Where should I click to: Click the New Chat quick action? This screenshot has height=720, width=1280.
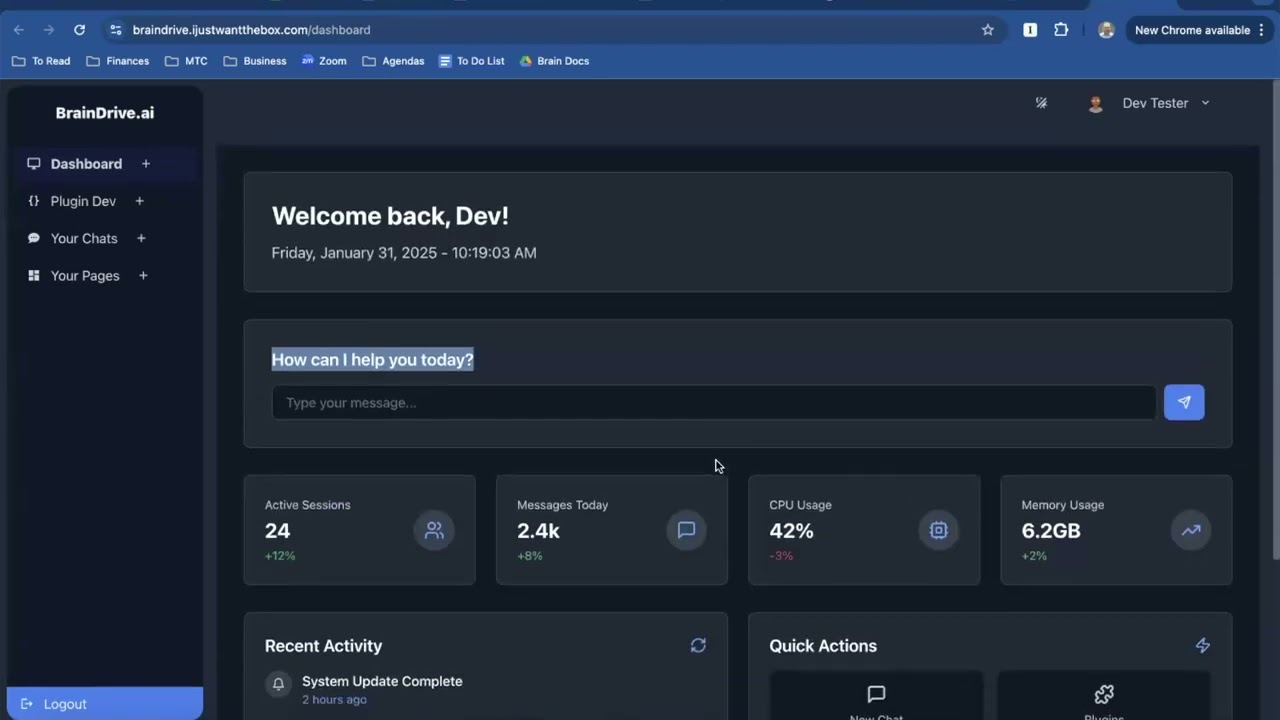point(876,700)
